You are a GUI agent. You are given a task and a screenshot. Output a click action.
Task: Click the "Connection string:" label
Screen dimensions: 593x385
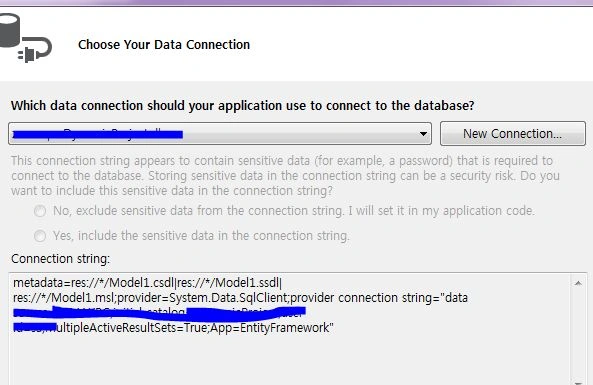point(61,259)
